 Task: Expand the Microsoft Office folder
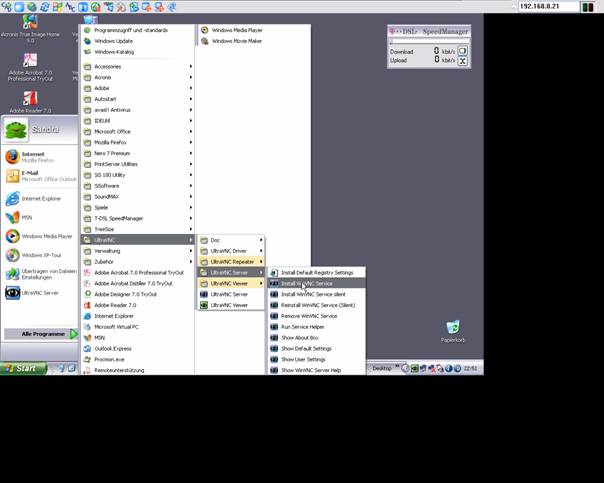point(138,132)
